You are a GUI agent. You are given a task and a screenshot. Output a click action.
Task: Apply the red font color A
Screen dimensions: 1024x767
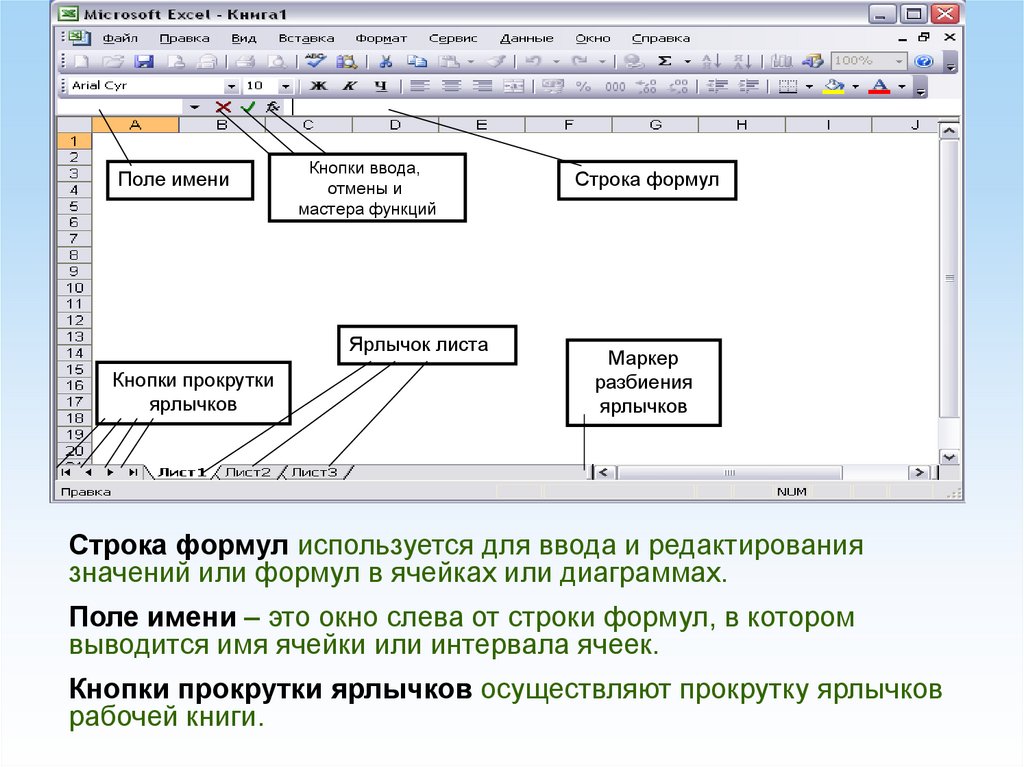pyautogui.click(x=880, y=86)
